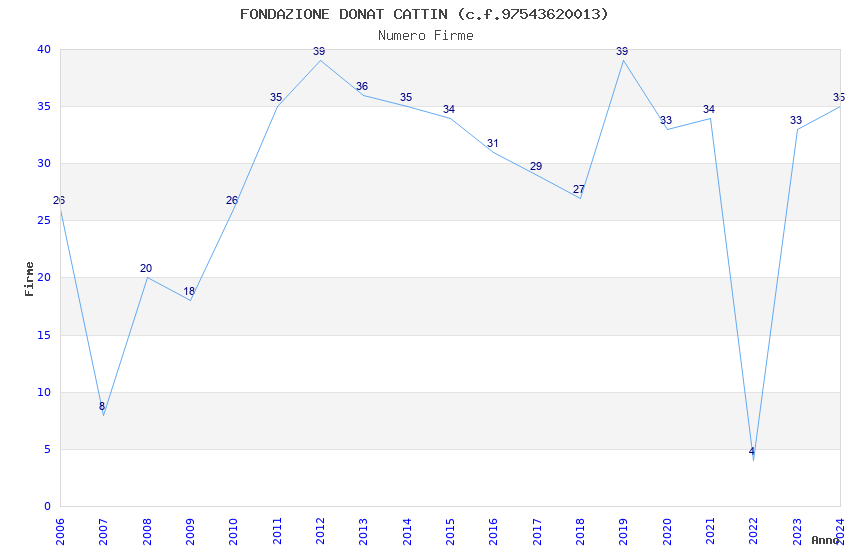Select the 2013 year label on x-axis
The width and height of the screenshot is (850, 550).
[x=363, y=532]
